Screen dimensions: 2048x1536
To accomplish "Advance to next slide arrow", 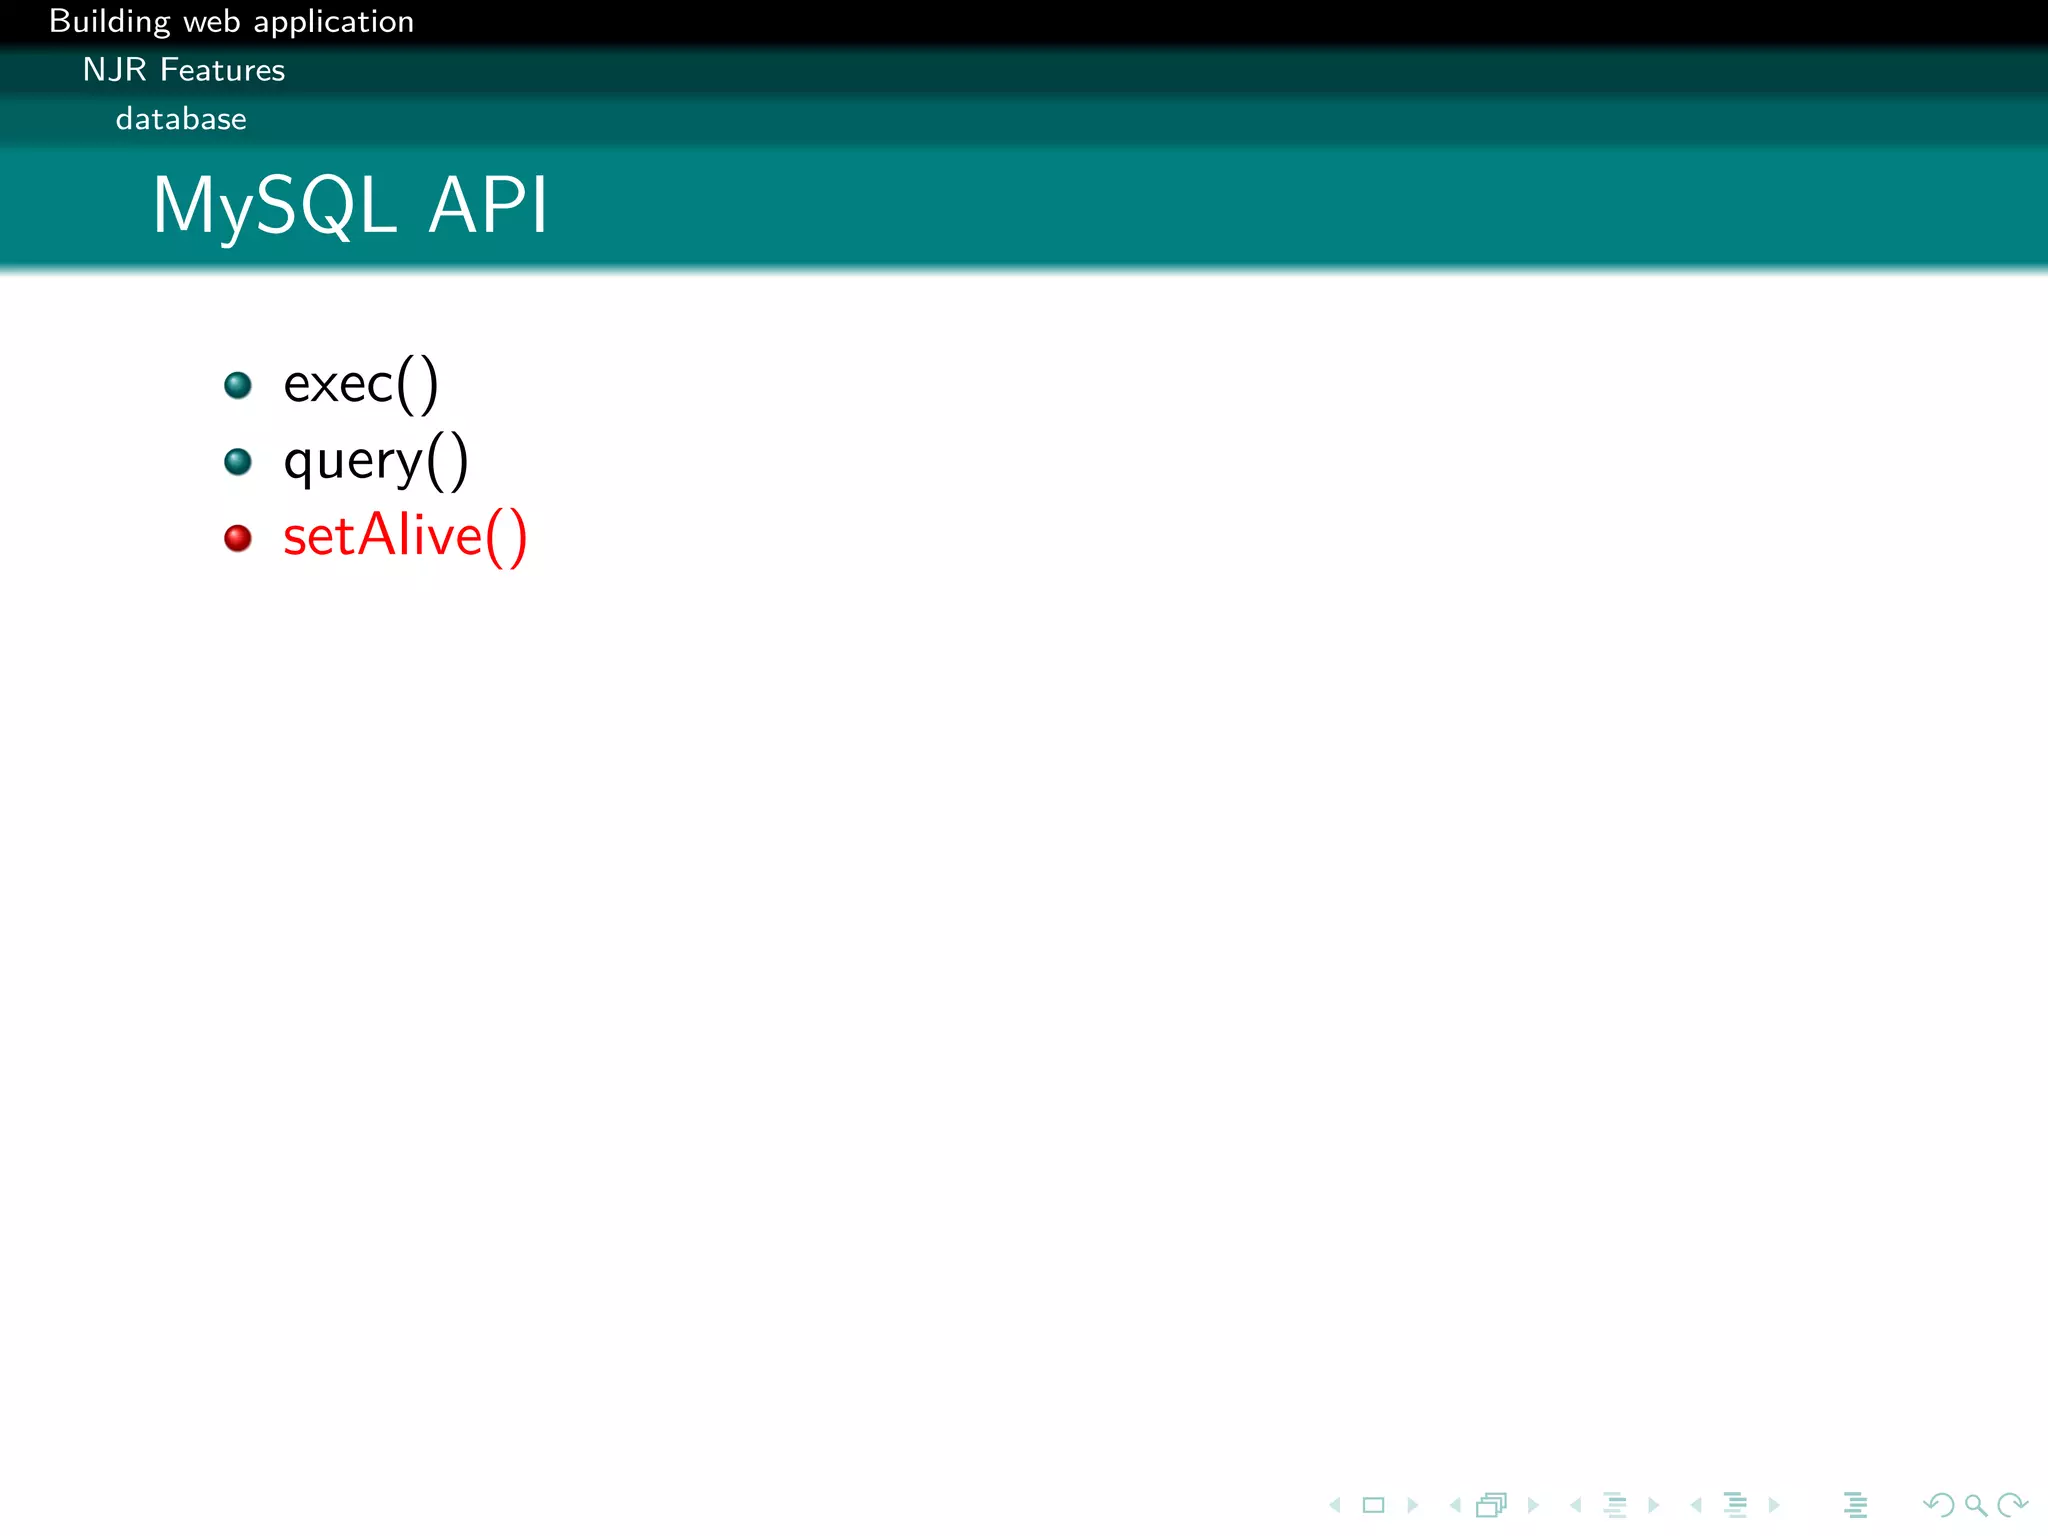I will 1413,1505.
